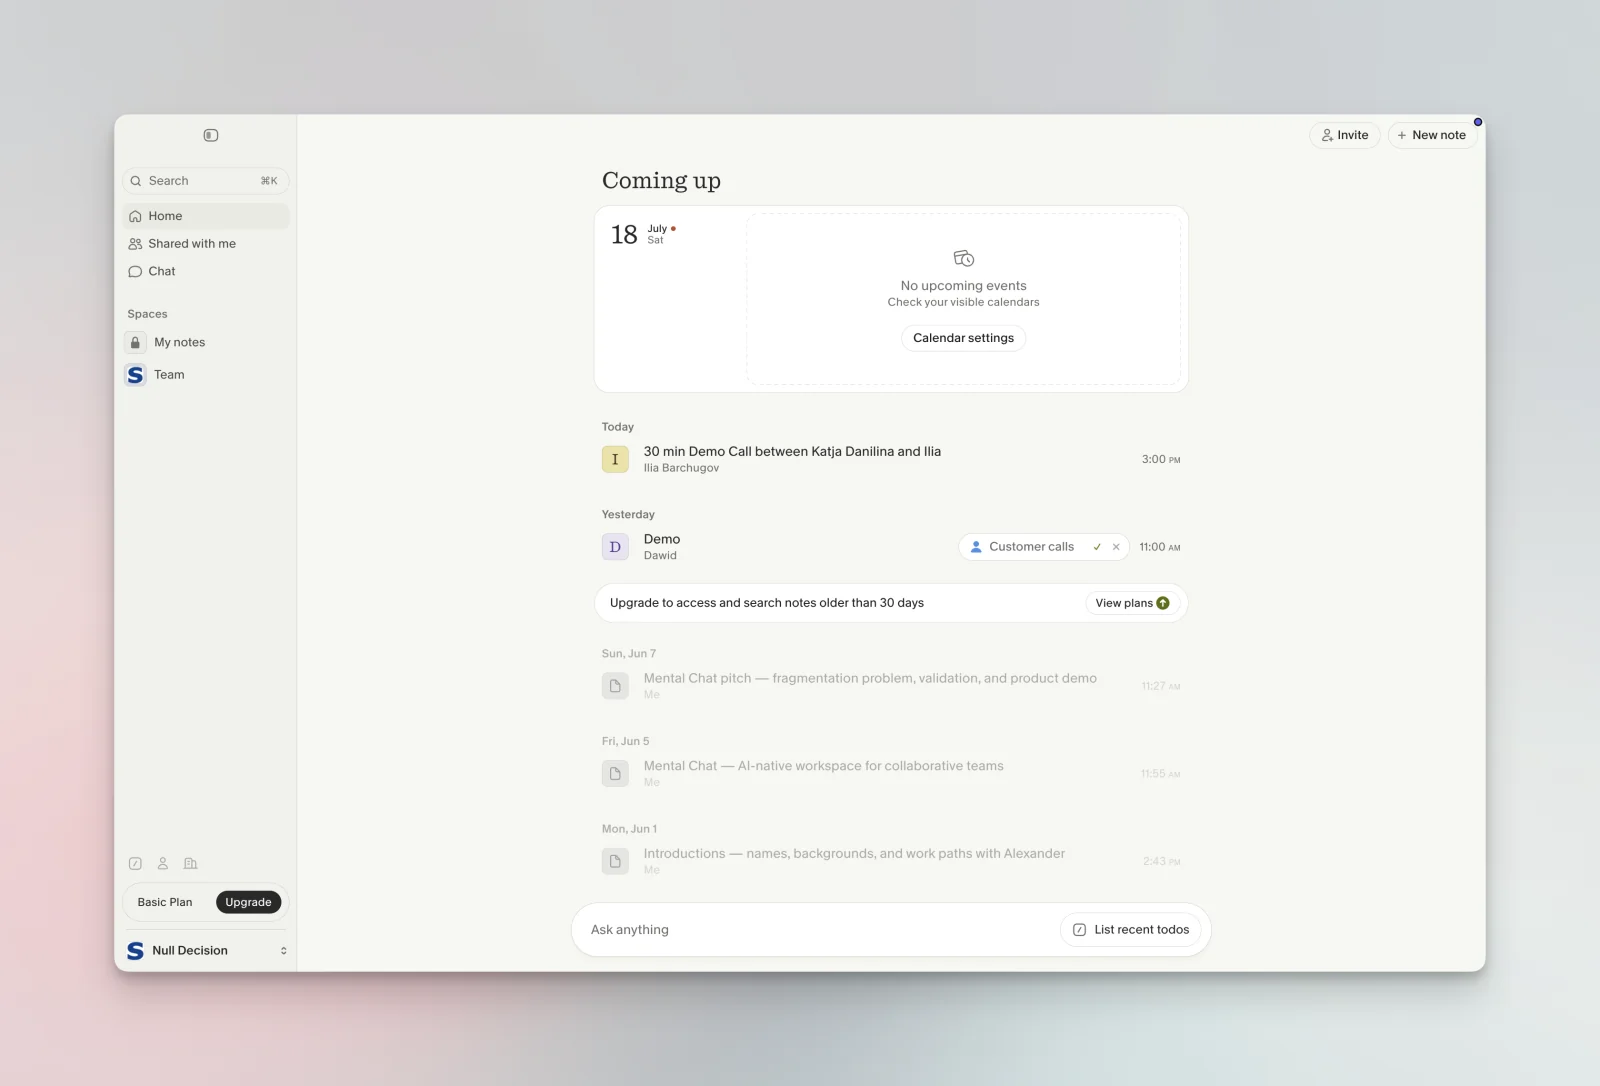Image resolution: width=1600 pixels, height=1086 pixels.
Task: Open Introductions with Alexander note
Action: (891, 861)
